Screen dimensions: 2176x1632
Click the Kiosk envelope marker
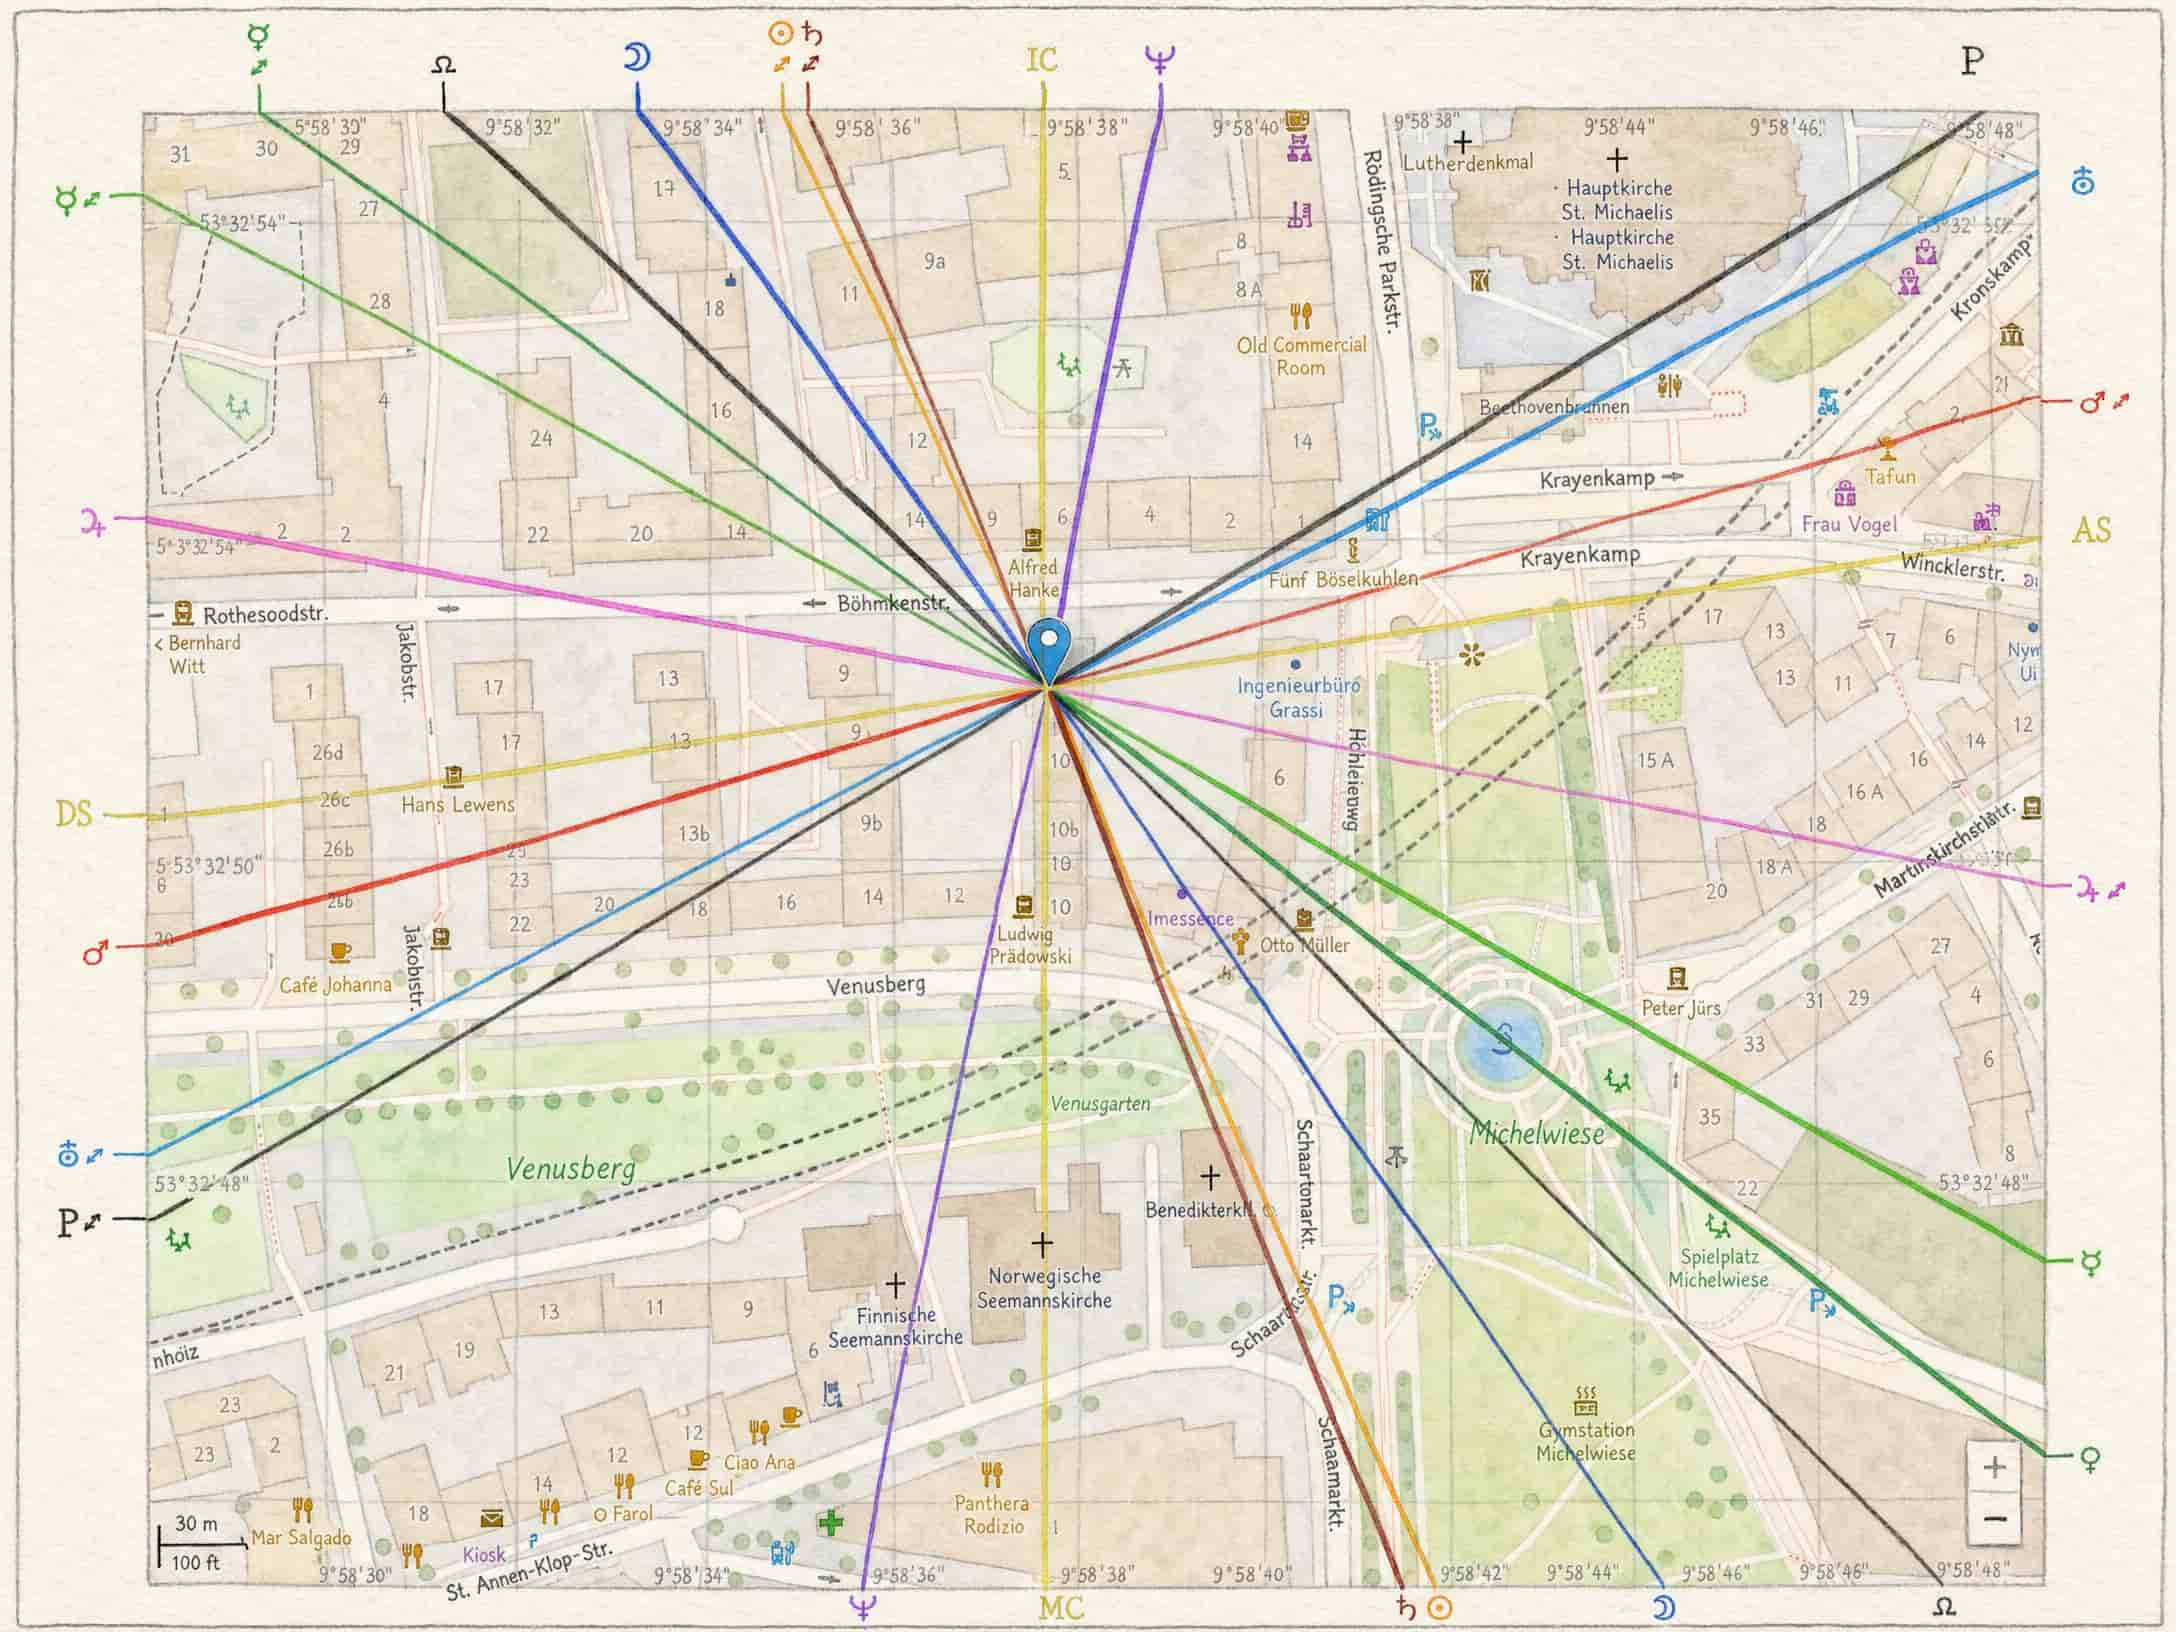click(x=491, y=1520)
